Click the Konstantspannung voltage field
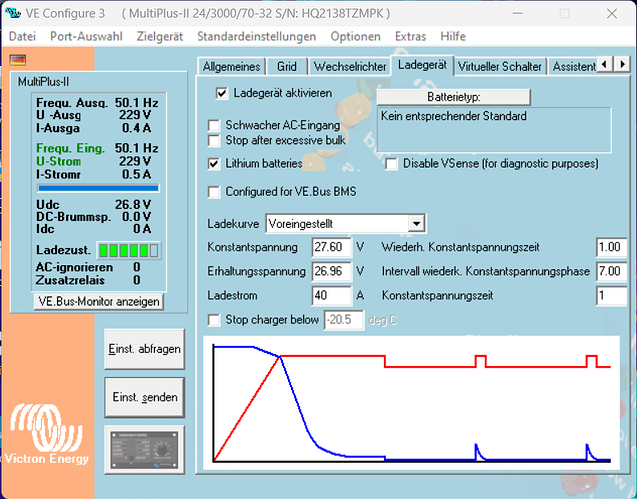Viewport: 637px width, 499px height. click(x=330, y=247)
